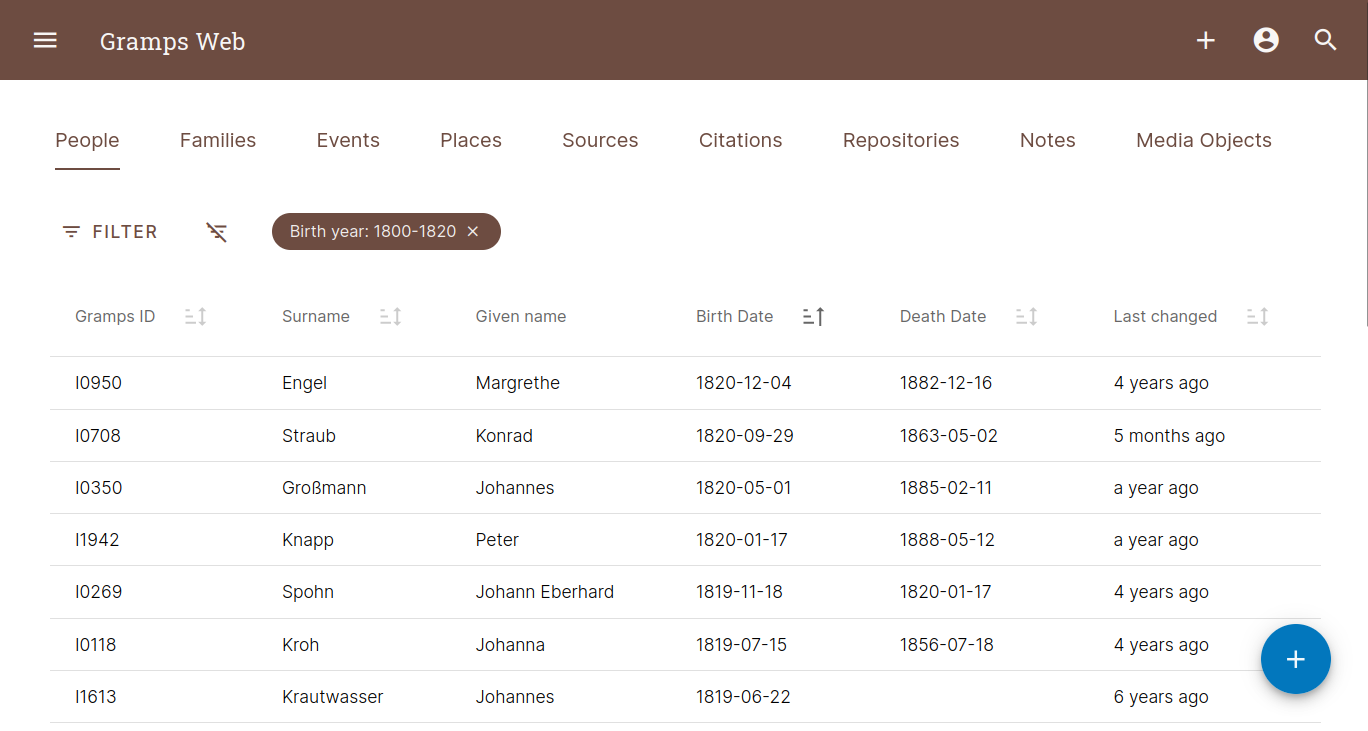Viewport: 1368px width, 731px height.
Task: Select the Johann Eberhard Spohn row
Action: (x=544, y=592)
